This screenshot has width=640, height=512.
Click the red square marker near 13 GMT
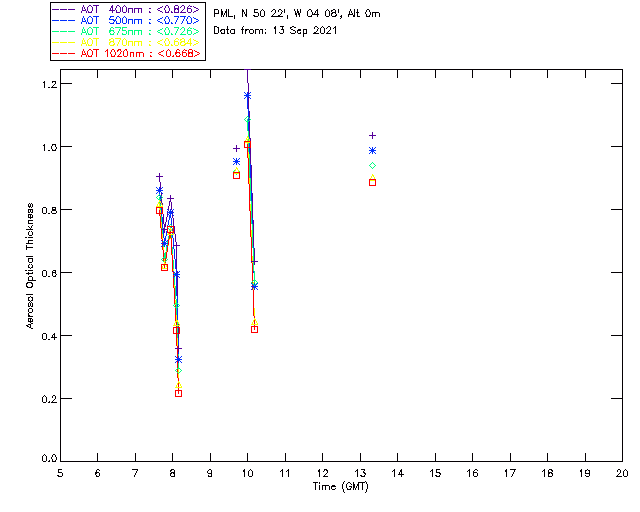[x=372, y=183]
